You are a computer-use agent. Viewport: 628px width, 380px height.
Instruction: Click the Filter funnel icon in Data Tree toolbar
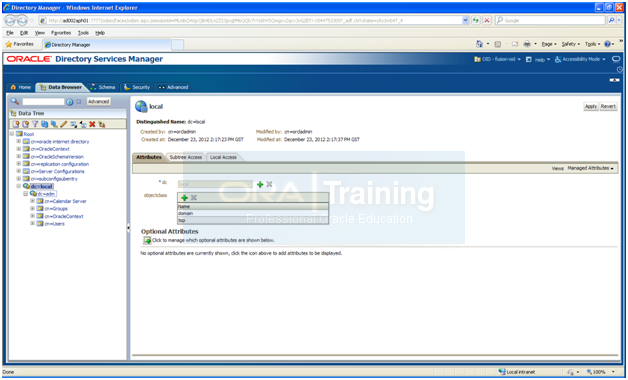point(35,124)
